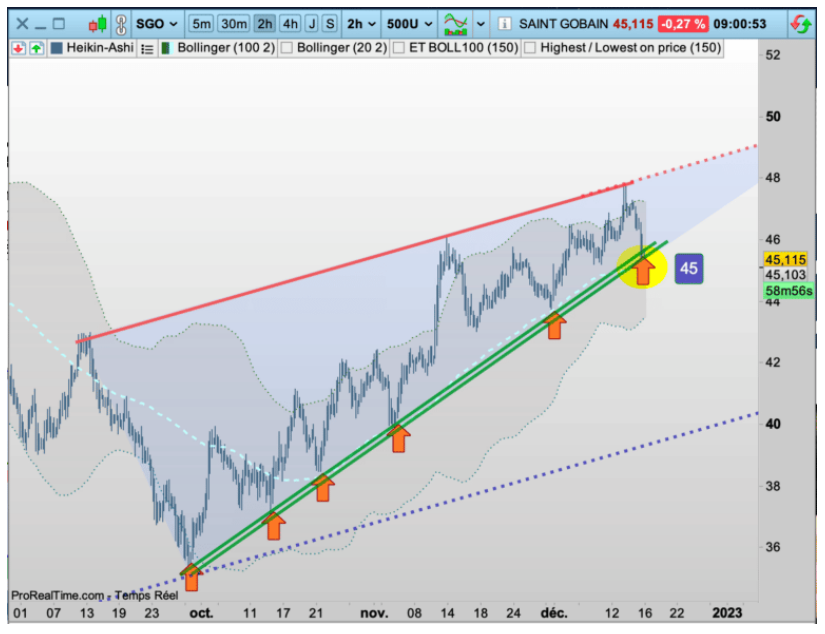Click the 50 price axis value

(x=773, y=116)
